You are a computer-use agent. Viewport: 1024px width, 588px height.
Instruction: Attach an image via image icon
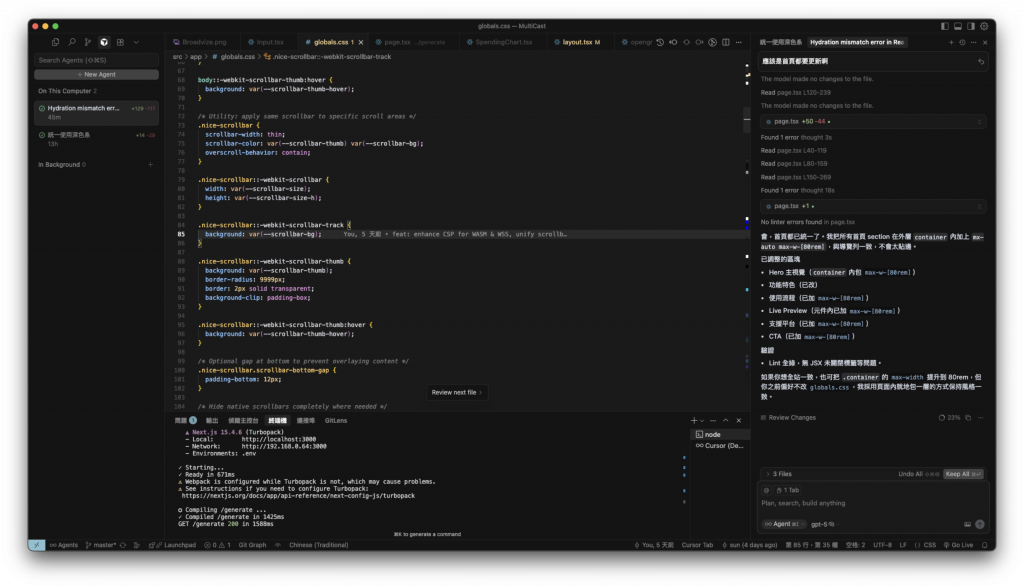967,524
